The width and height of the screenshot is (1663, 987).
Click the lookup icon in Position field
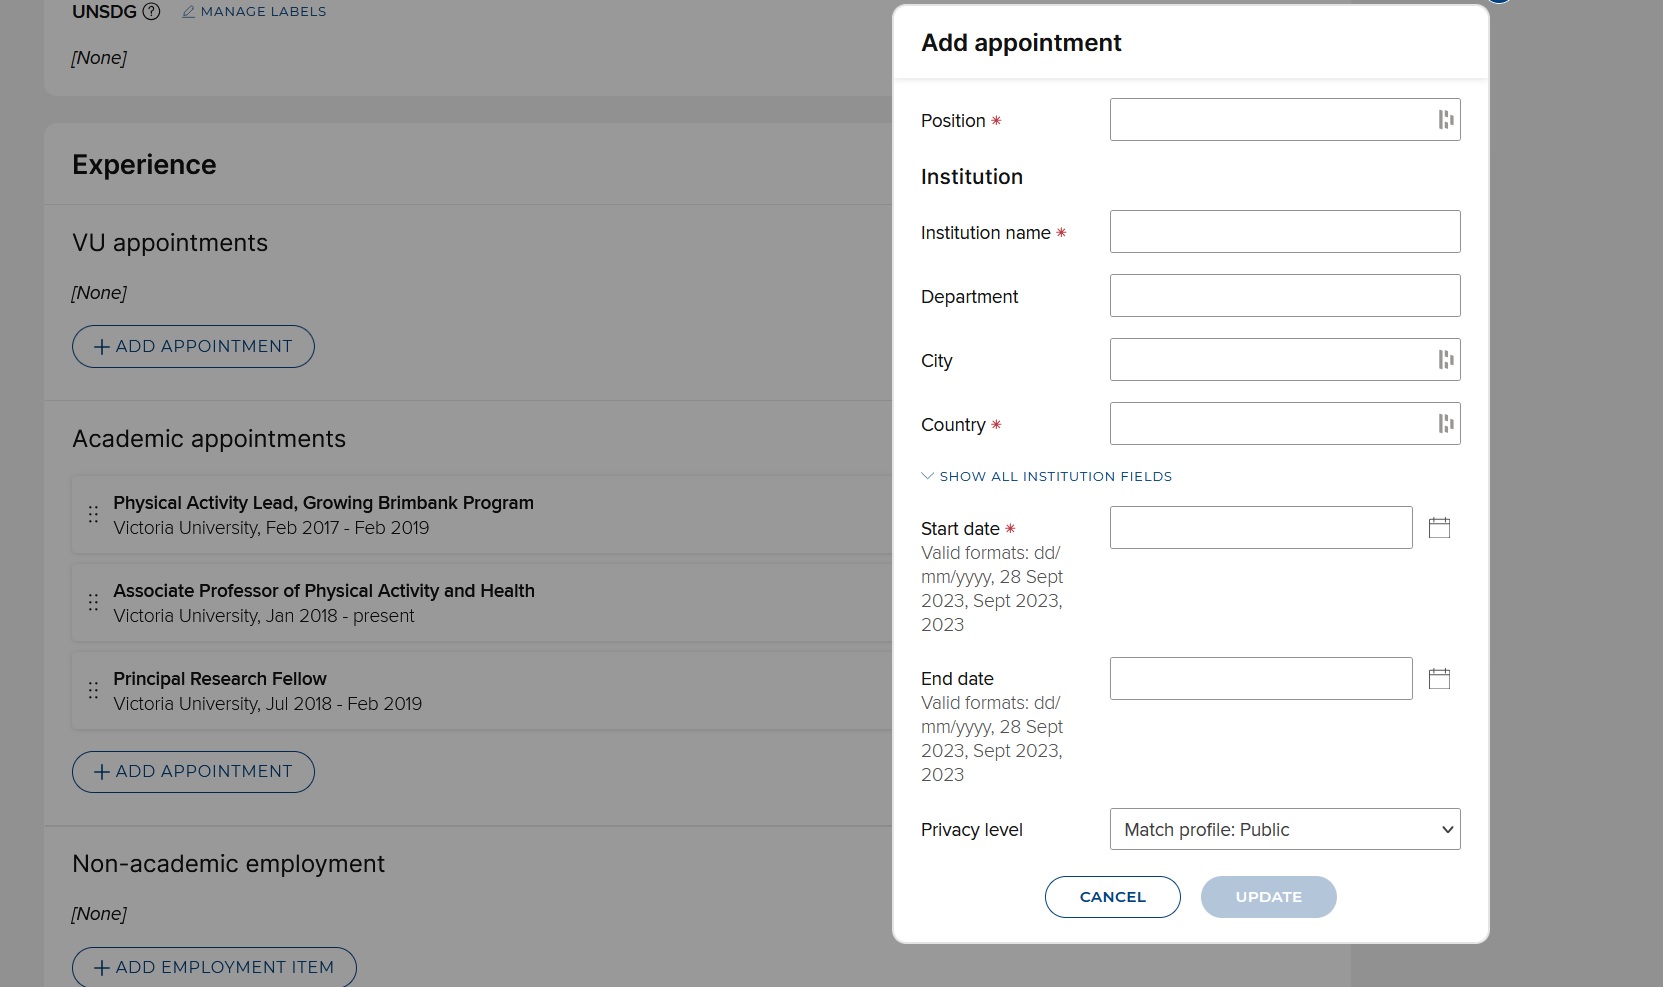(1445, 120)
